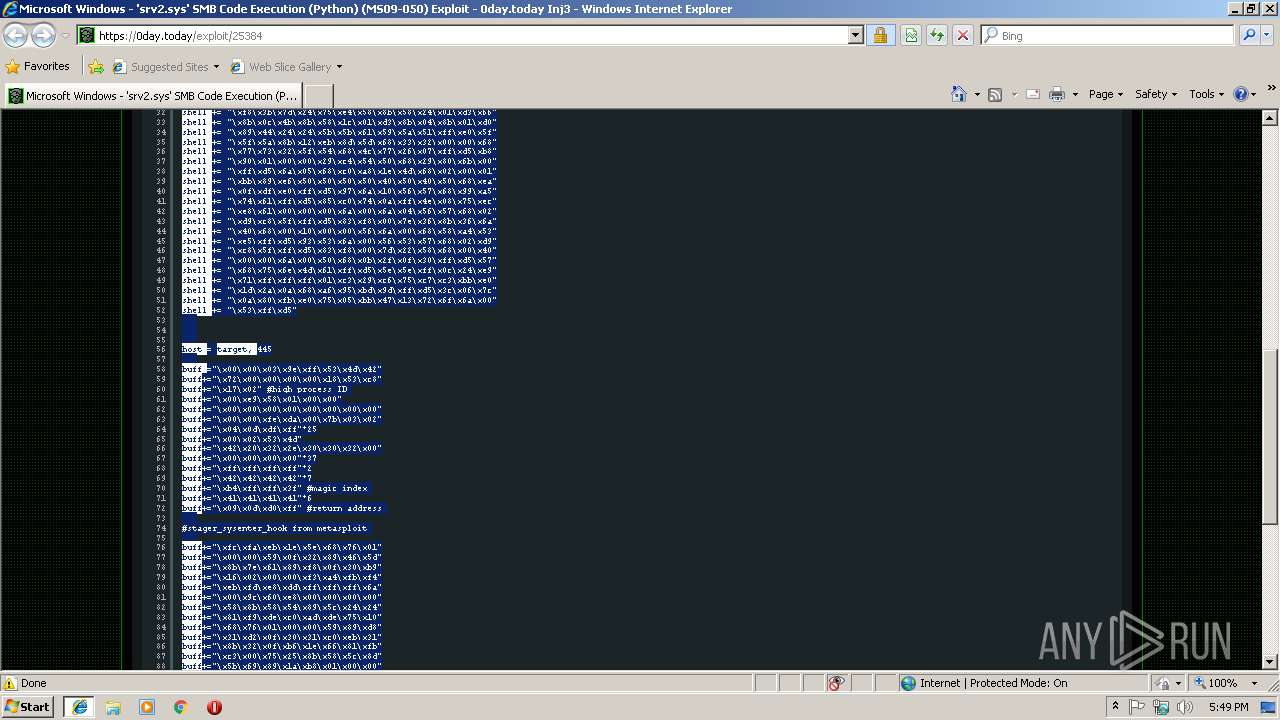Image resolution: width=1280 pixels, height=720 pixels.
Task: Click the 'host = target, 445' line
Action: point(227,349)
